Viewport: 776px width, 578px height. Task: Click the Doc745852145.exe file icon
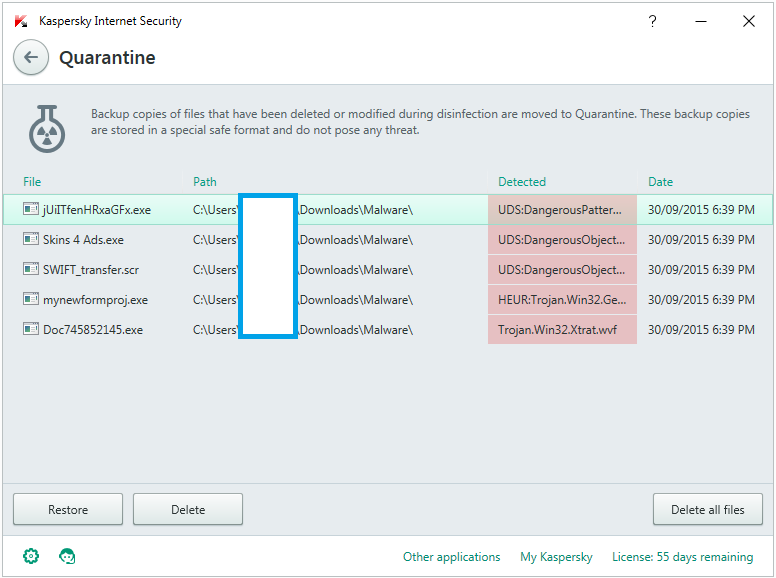coord(31,329)
